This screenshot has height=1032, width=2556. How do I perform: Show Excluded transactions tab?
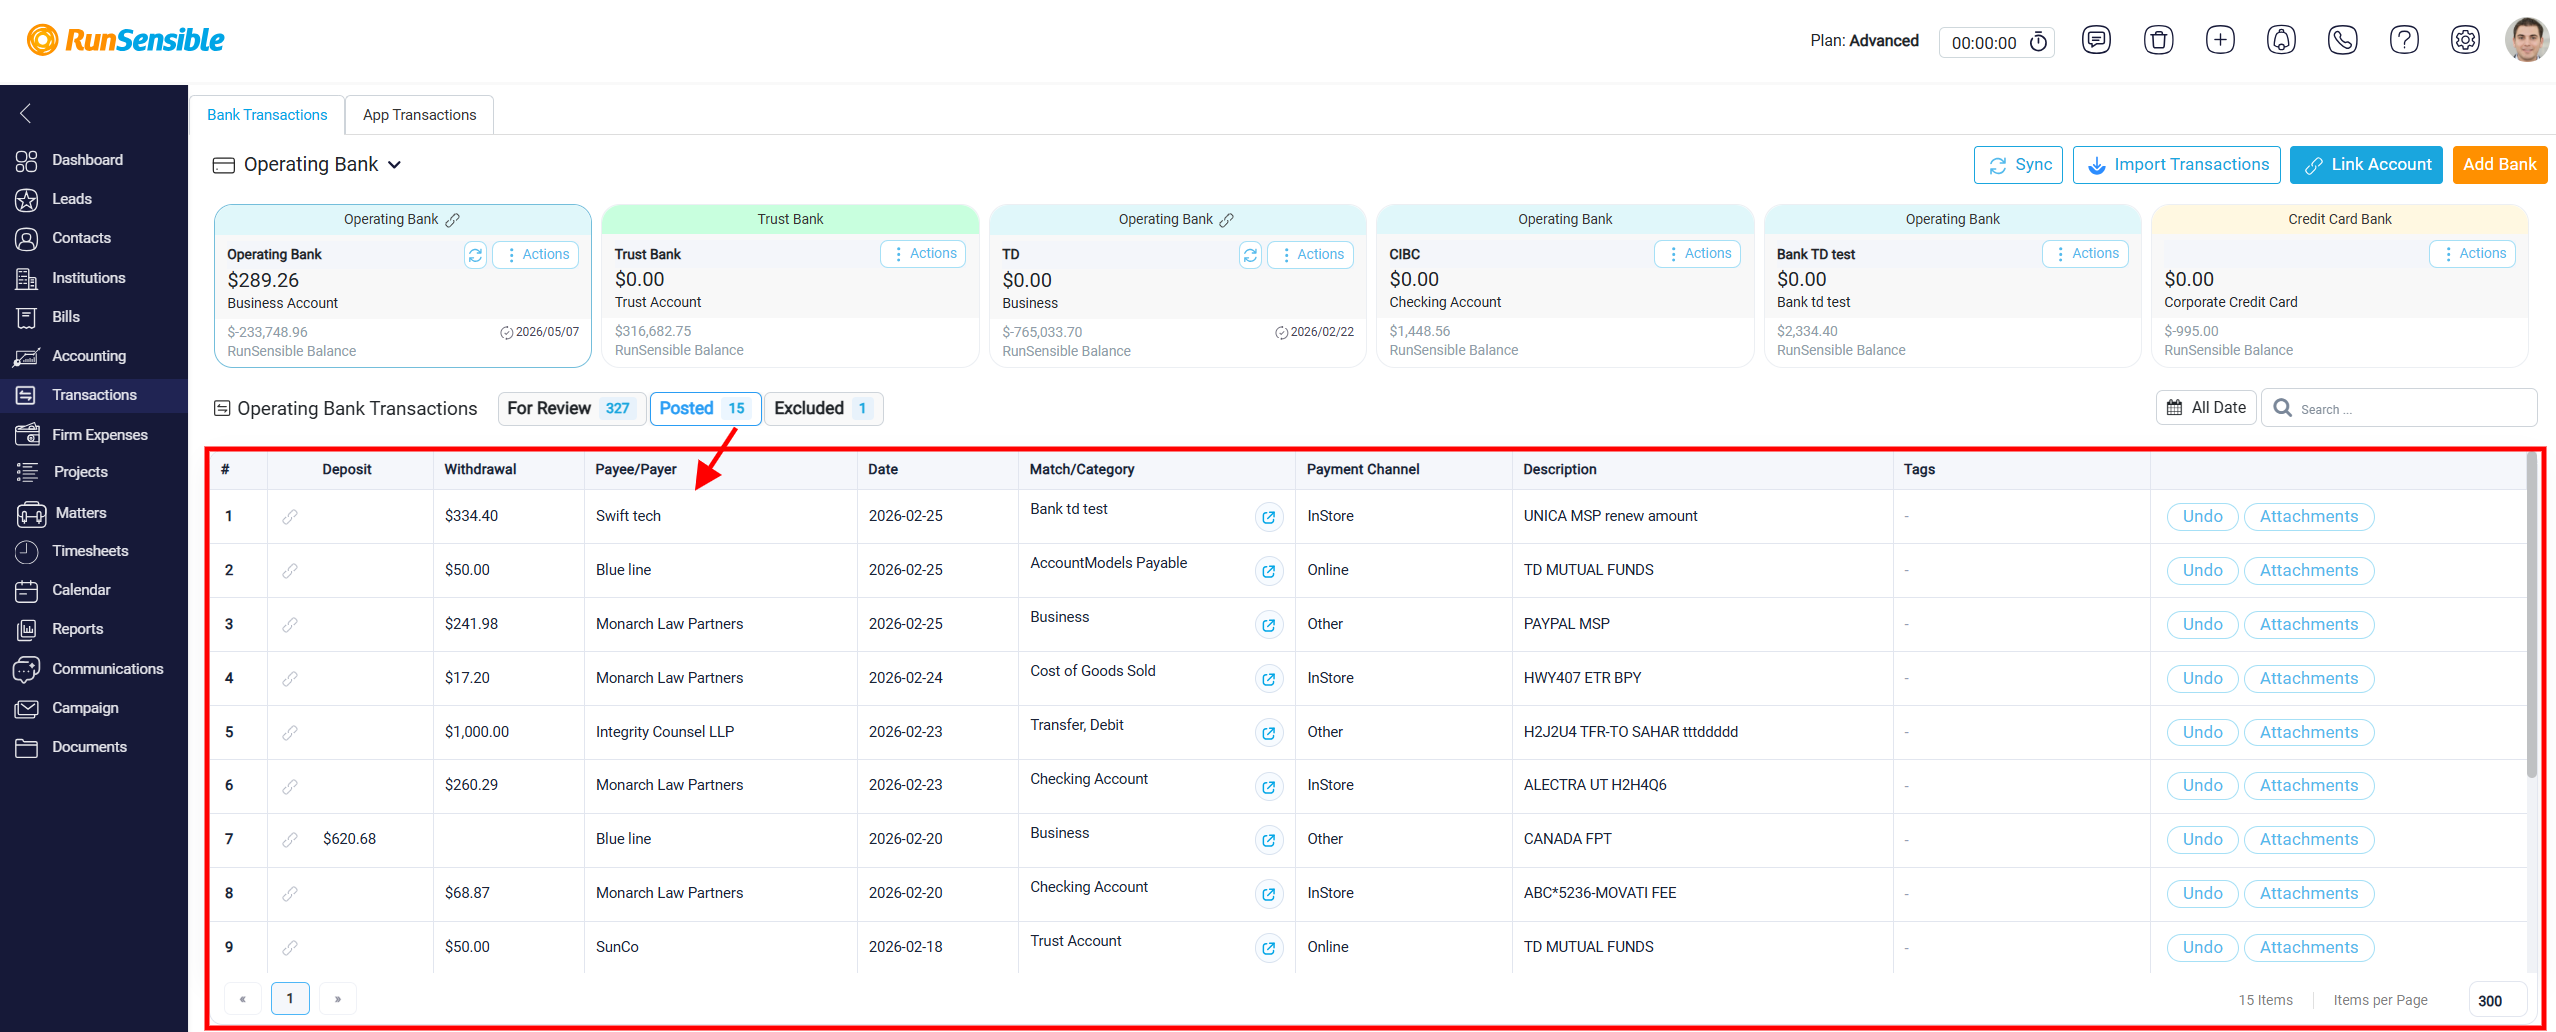tap(823, 408)
